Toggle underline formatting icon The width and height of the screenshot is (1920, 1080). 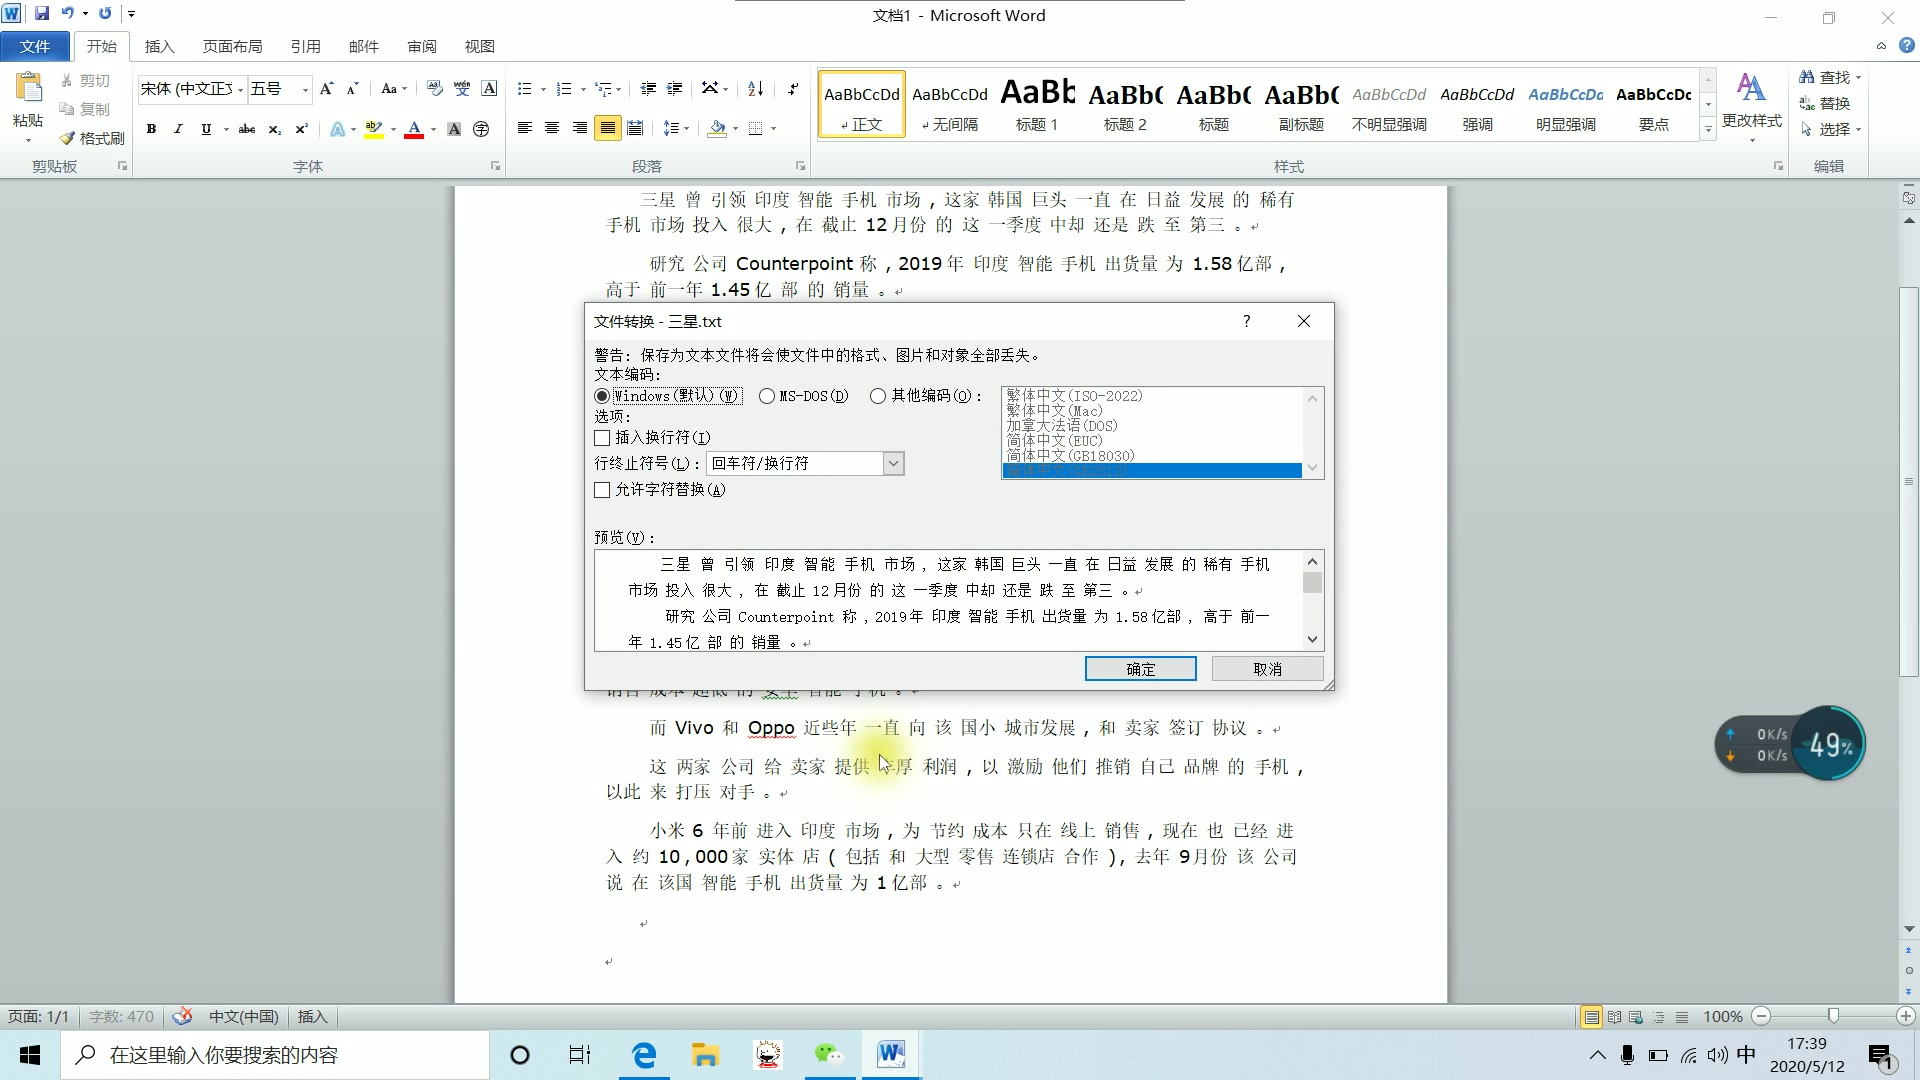206,129
